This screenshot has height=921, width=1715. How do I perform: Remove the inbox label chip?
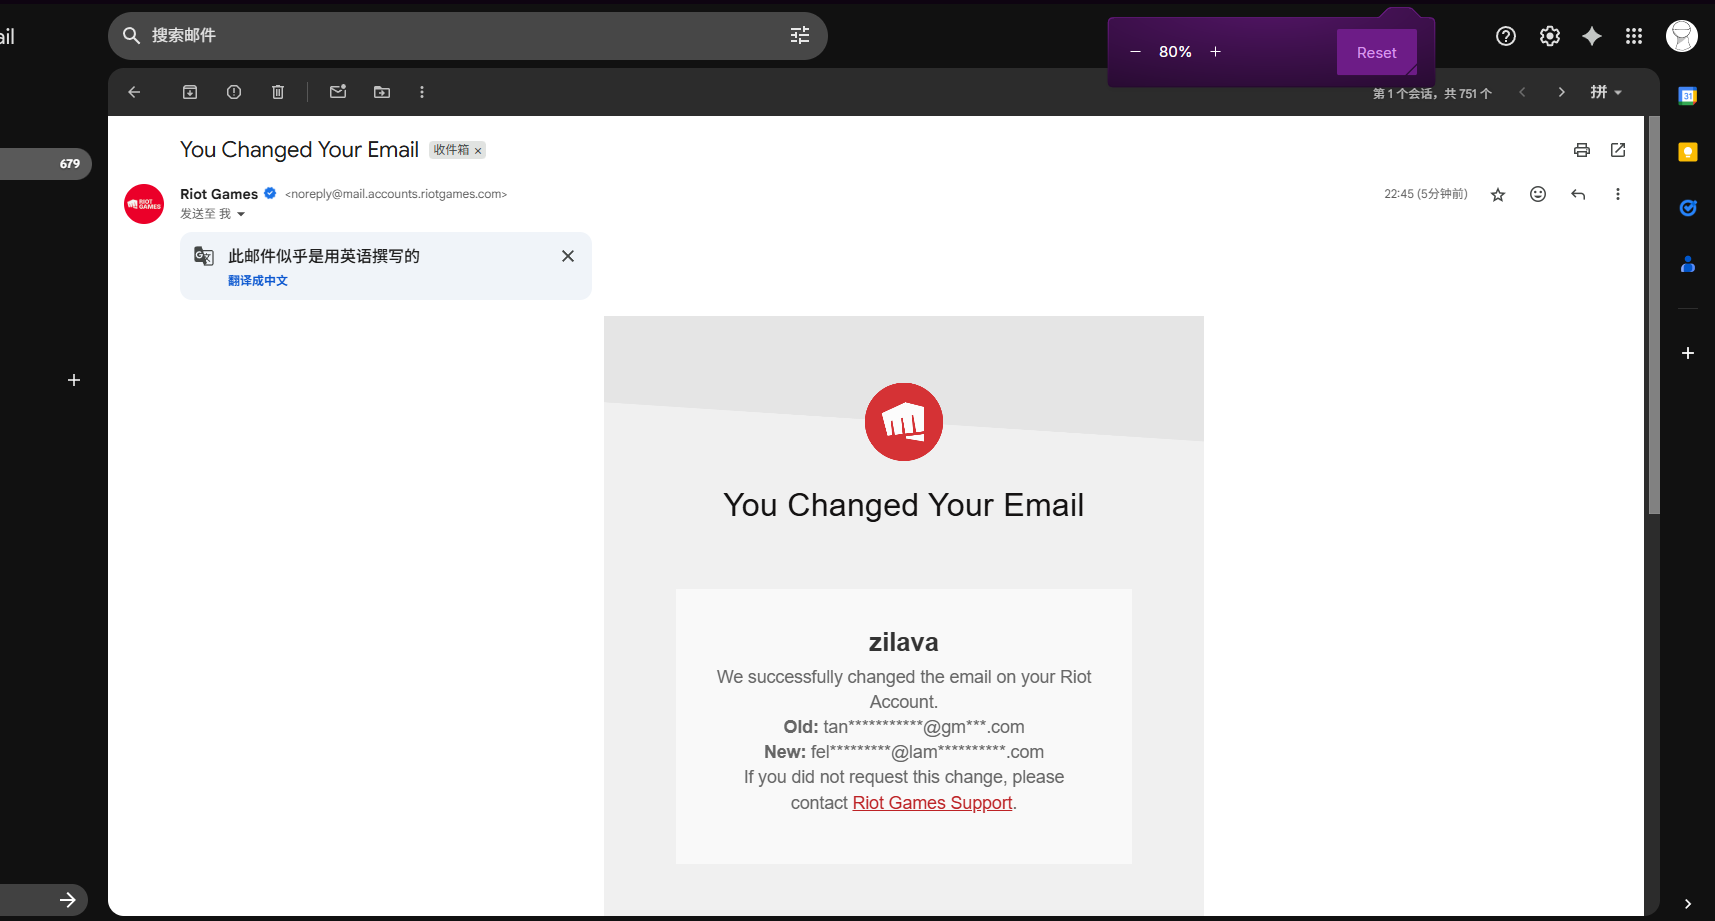click(478, 151)
